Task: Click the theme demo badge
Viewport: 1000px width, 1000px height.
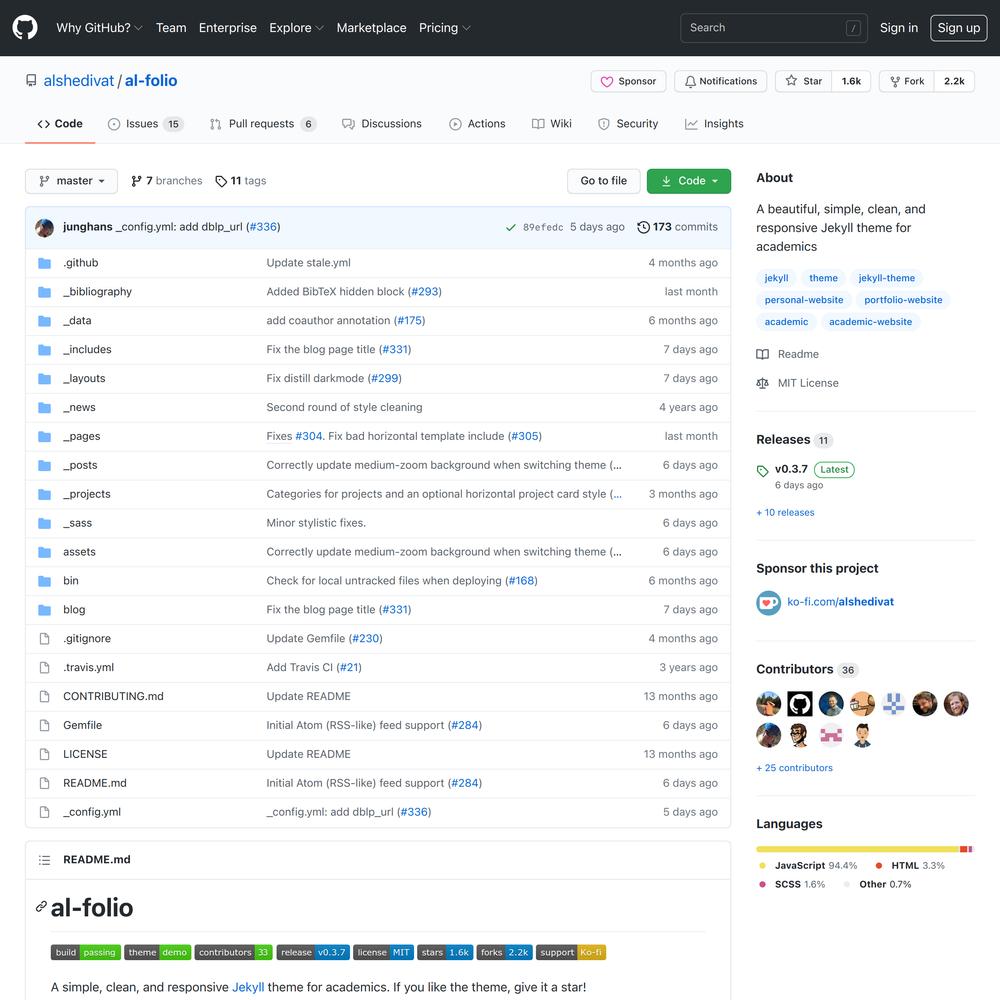Action: click(158, 952)
